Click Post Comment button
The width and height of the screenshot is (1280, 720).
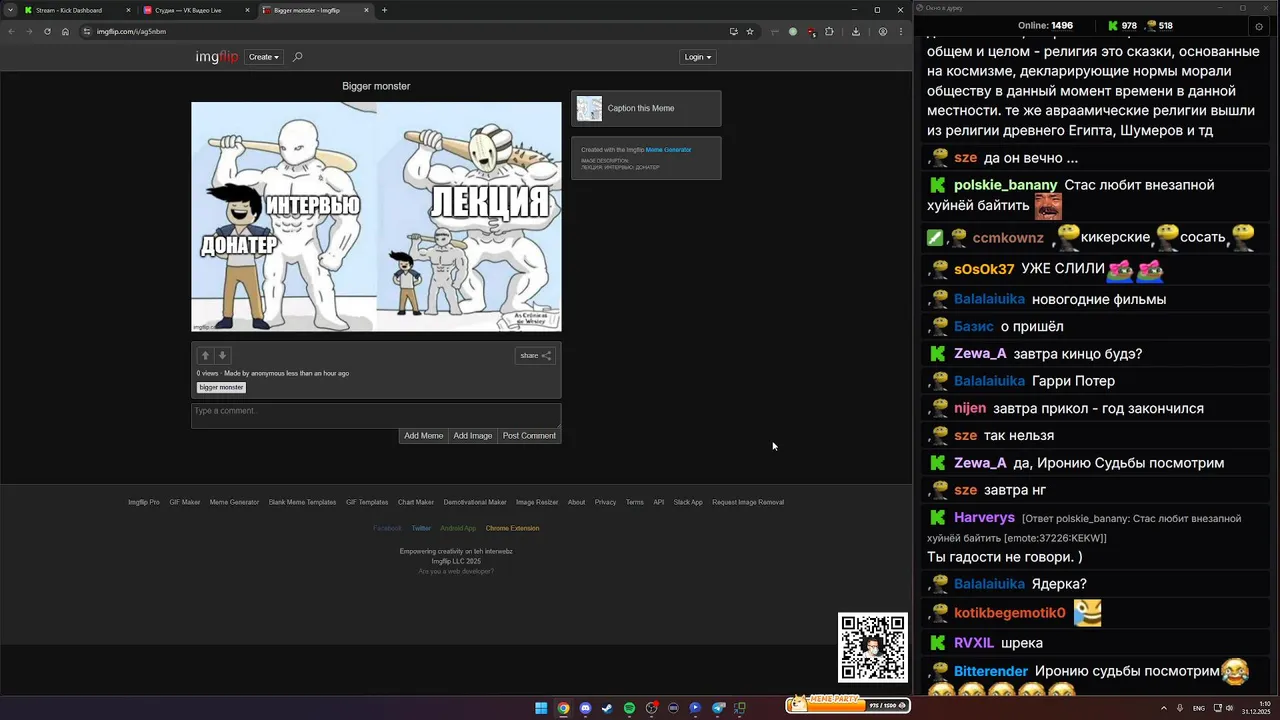pos(529,436)
